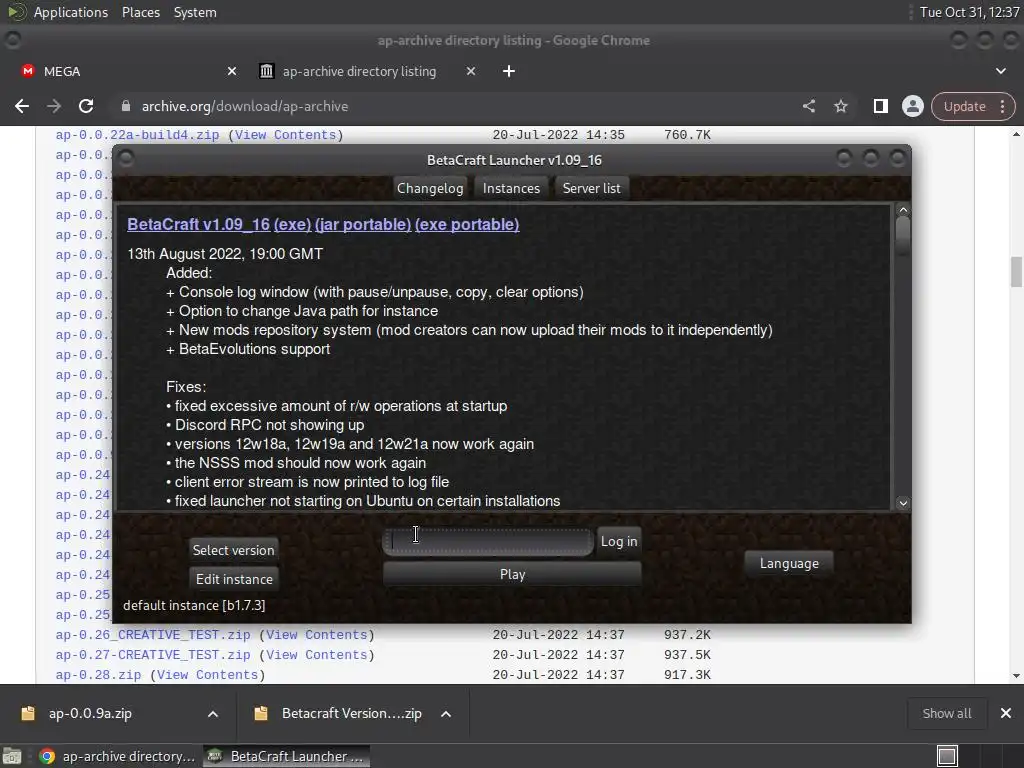Expand options for ap-0.0.9a.zip download
Screen dimensions: 1024x768
click(213, 714)
